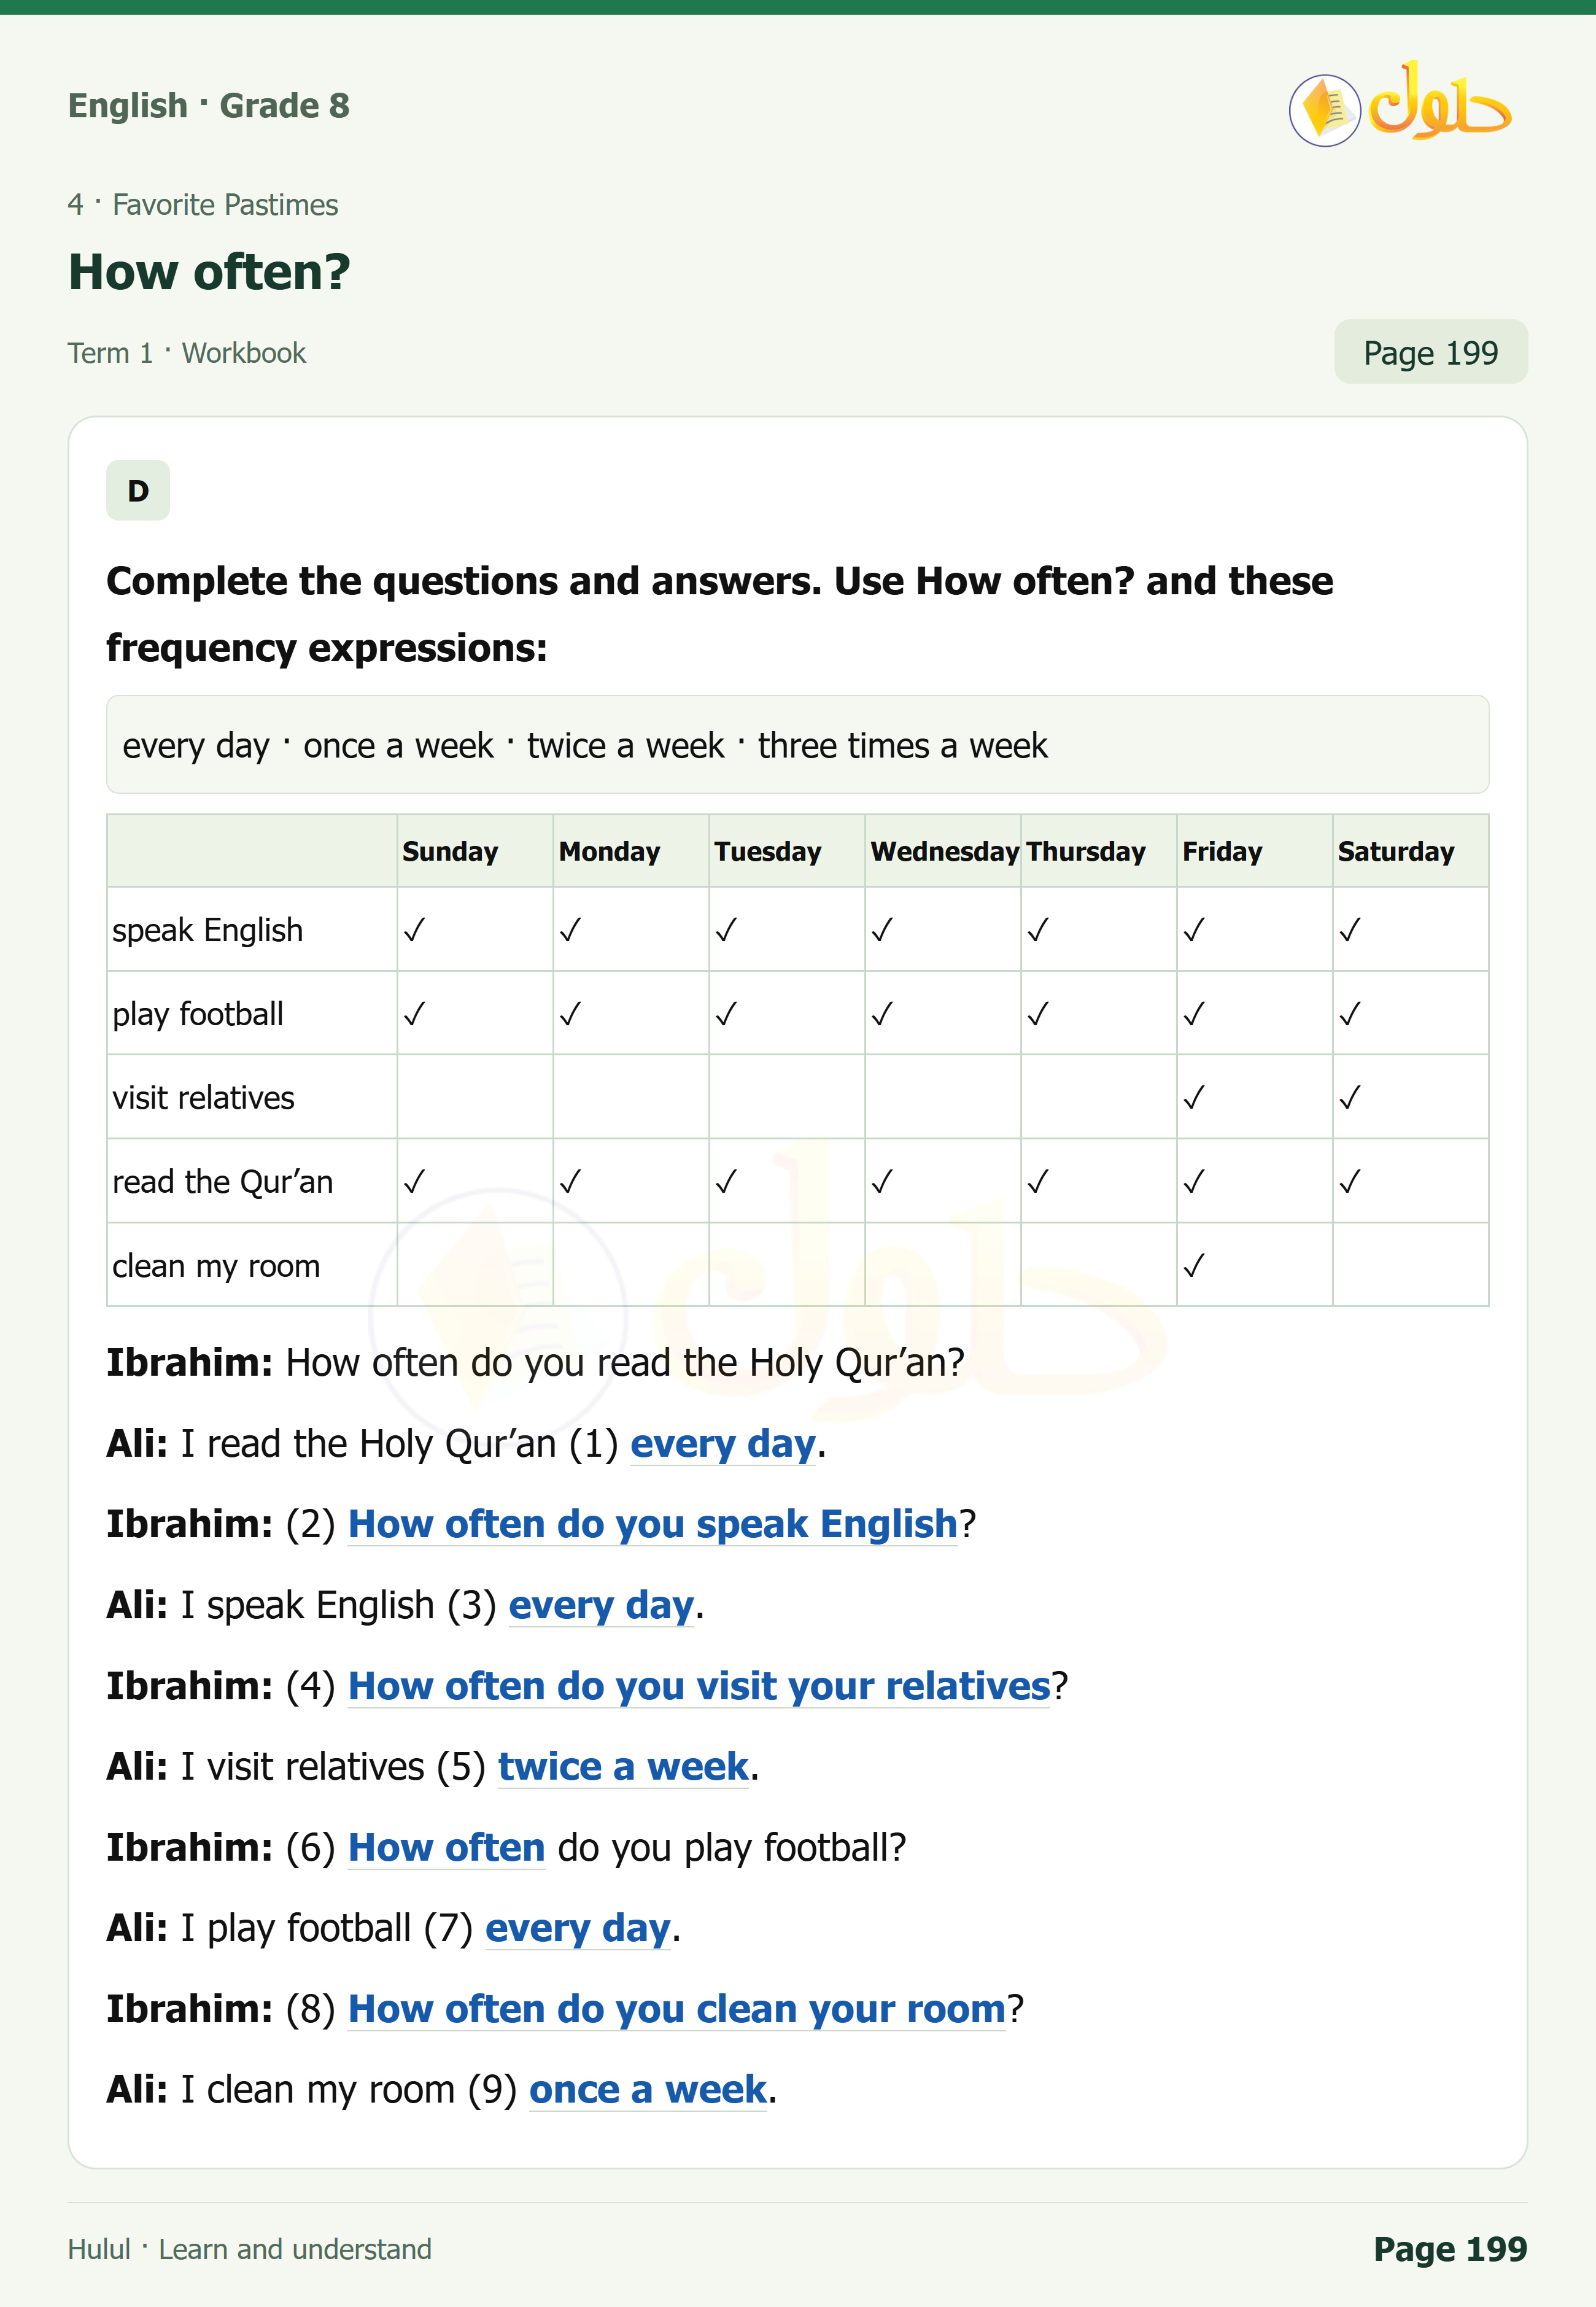Click 'Favorite Pastimes' unit label

[x=225, y=205]
